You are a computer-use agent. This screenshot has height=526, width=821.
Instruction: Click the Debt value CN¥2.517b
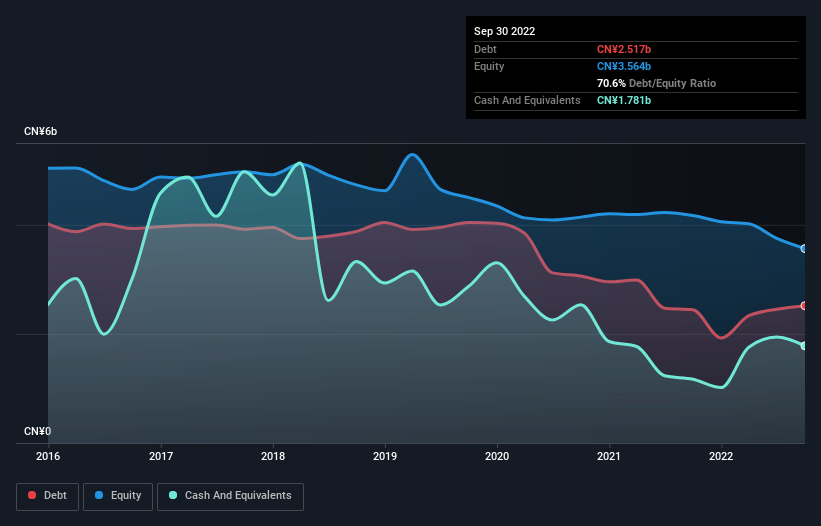(624, 49)
